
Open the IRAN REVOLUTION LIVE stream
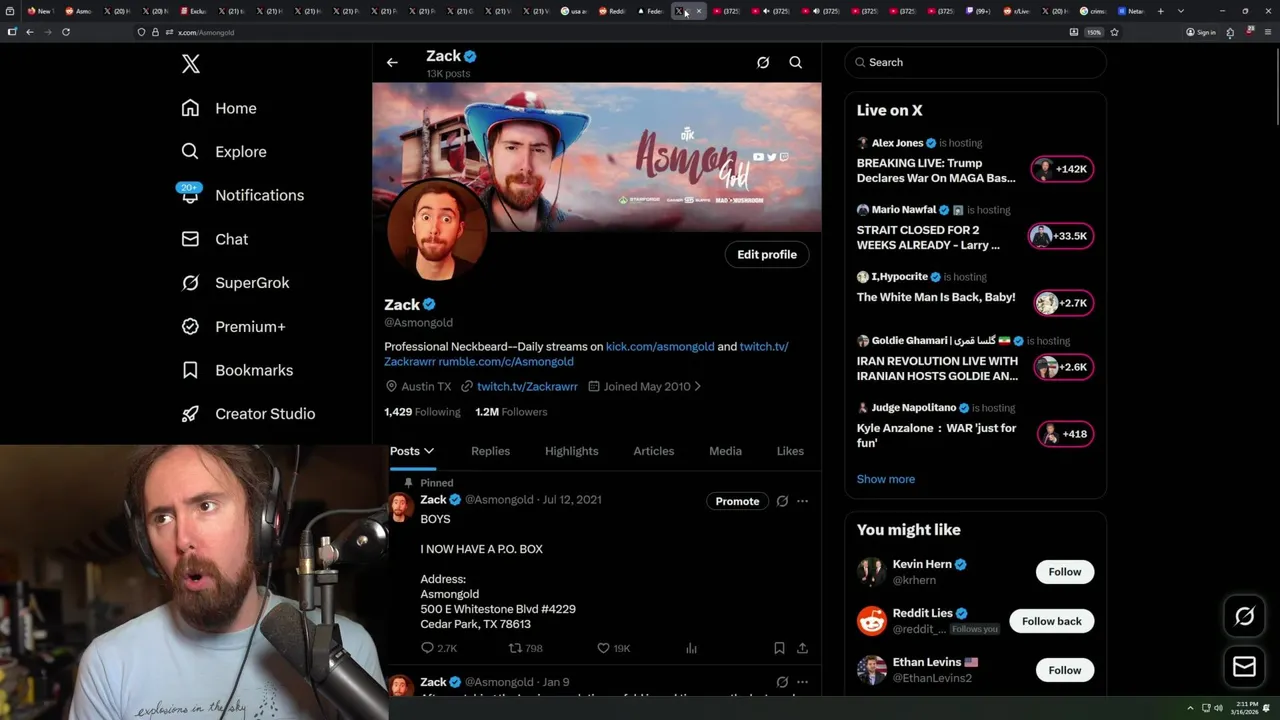[x=937, y=368]
